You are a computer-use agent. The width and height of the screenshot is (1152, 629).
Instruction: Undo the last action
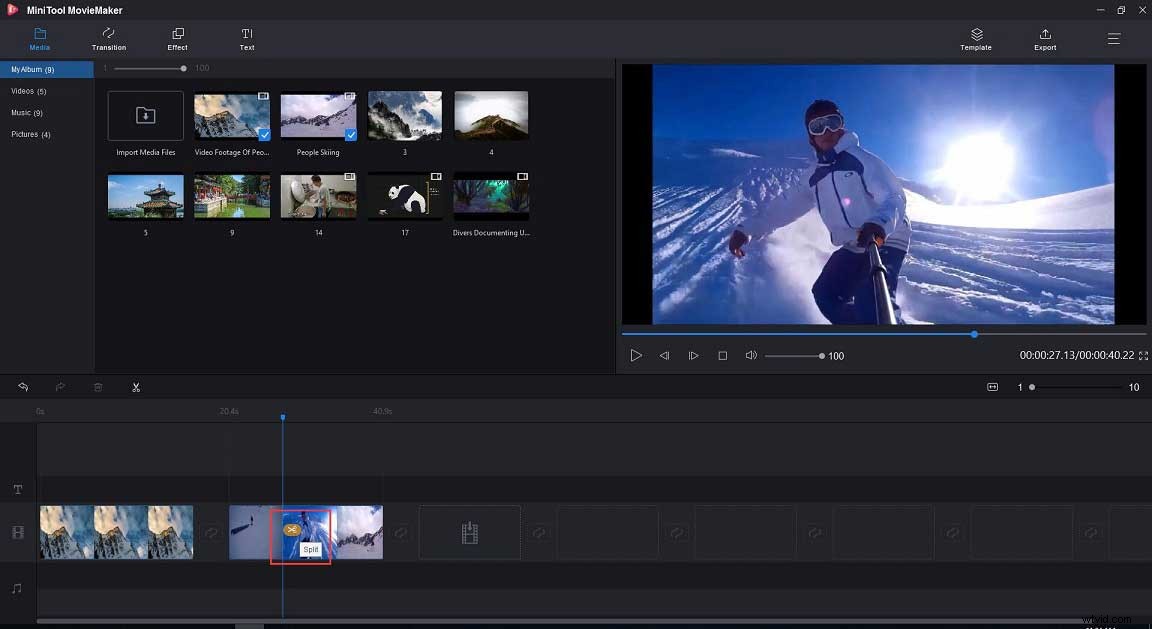coord(22,387)
